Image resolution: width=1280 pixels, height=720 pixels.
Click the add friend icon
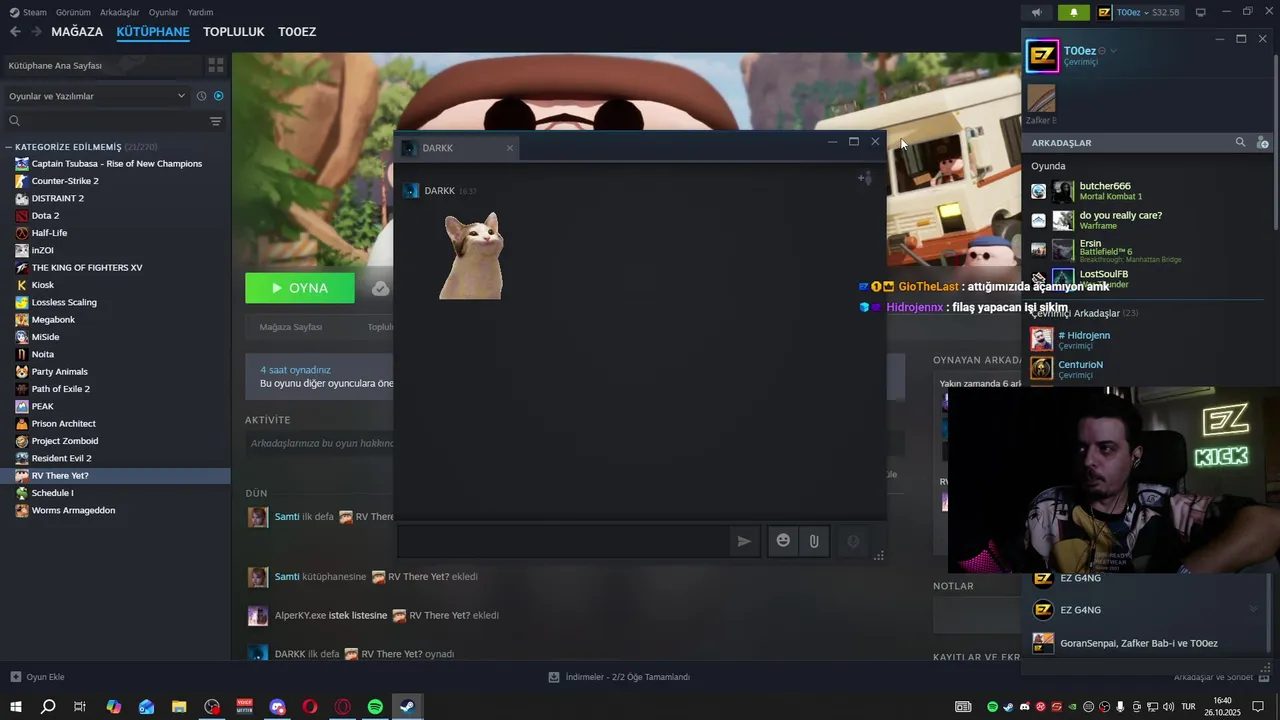(1262, 142)
